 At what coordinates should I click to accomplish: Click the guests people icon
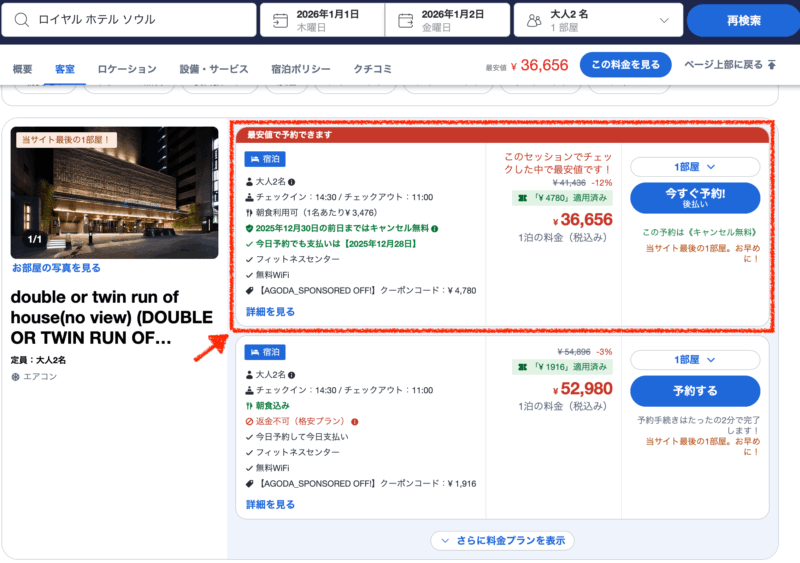pyautogui.click(x=534, y=20)
